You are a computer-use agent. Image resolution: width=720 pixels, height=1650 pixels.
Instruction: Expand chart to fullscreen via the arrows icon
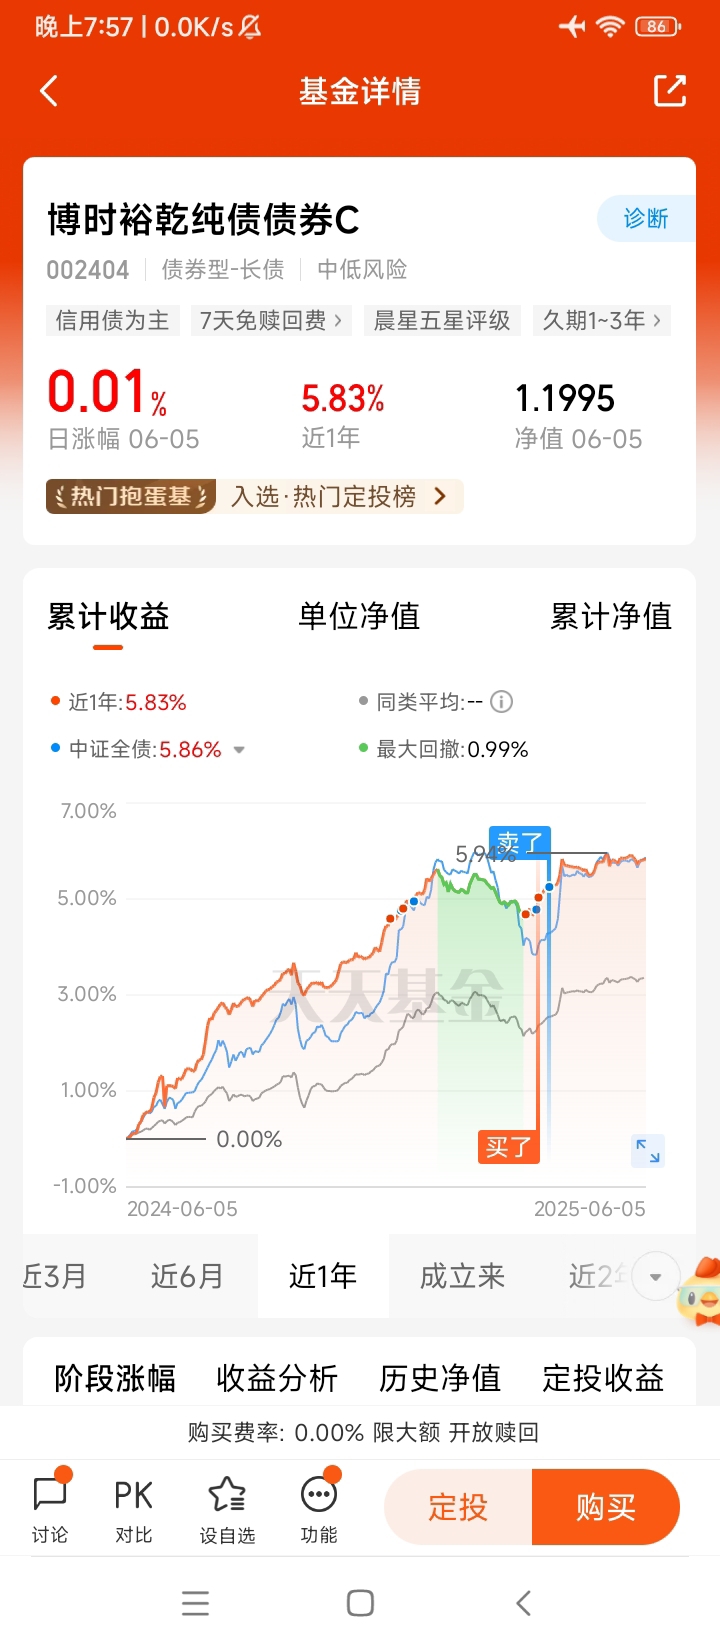point(647,1150)
